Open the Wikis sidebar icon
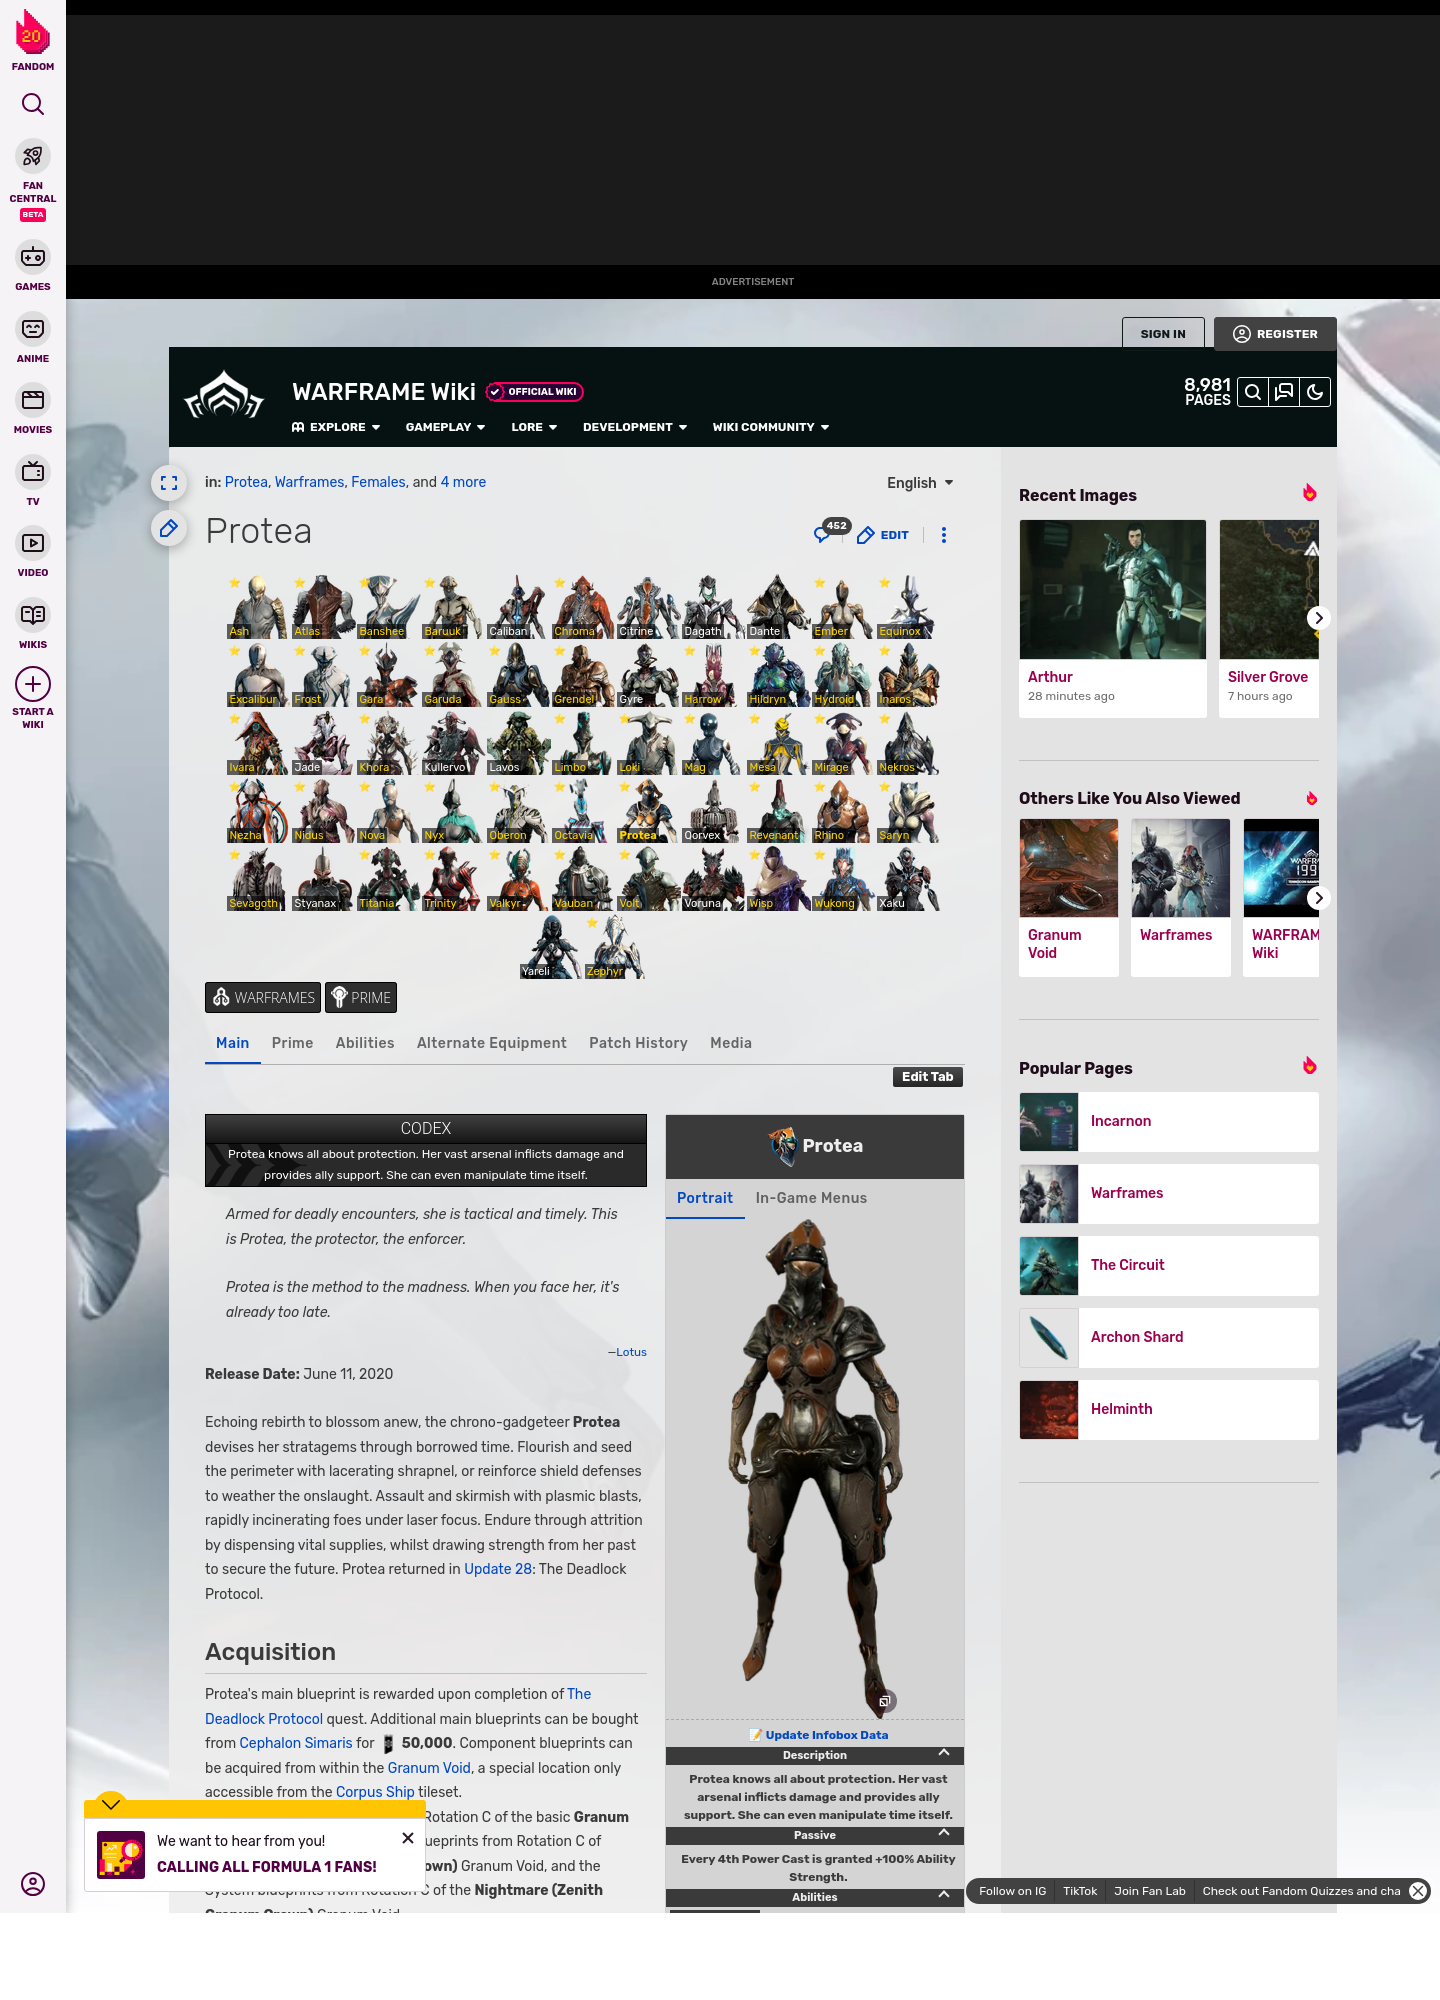The image size is (1440, 2000). coord(33,615)
